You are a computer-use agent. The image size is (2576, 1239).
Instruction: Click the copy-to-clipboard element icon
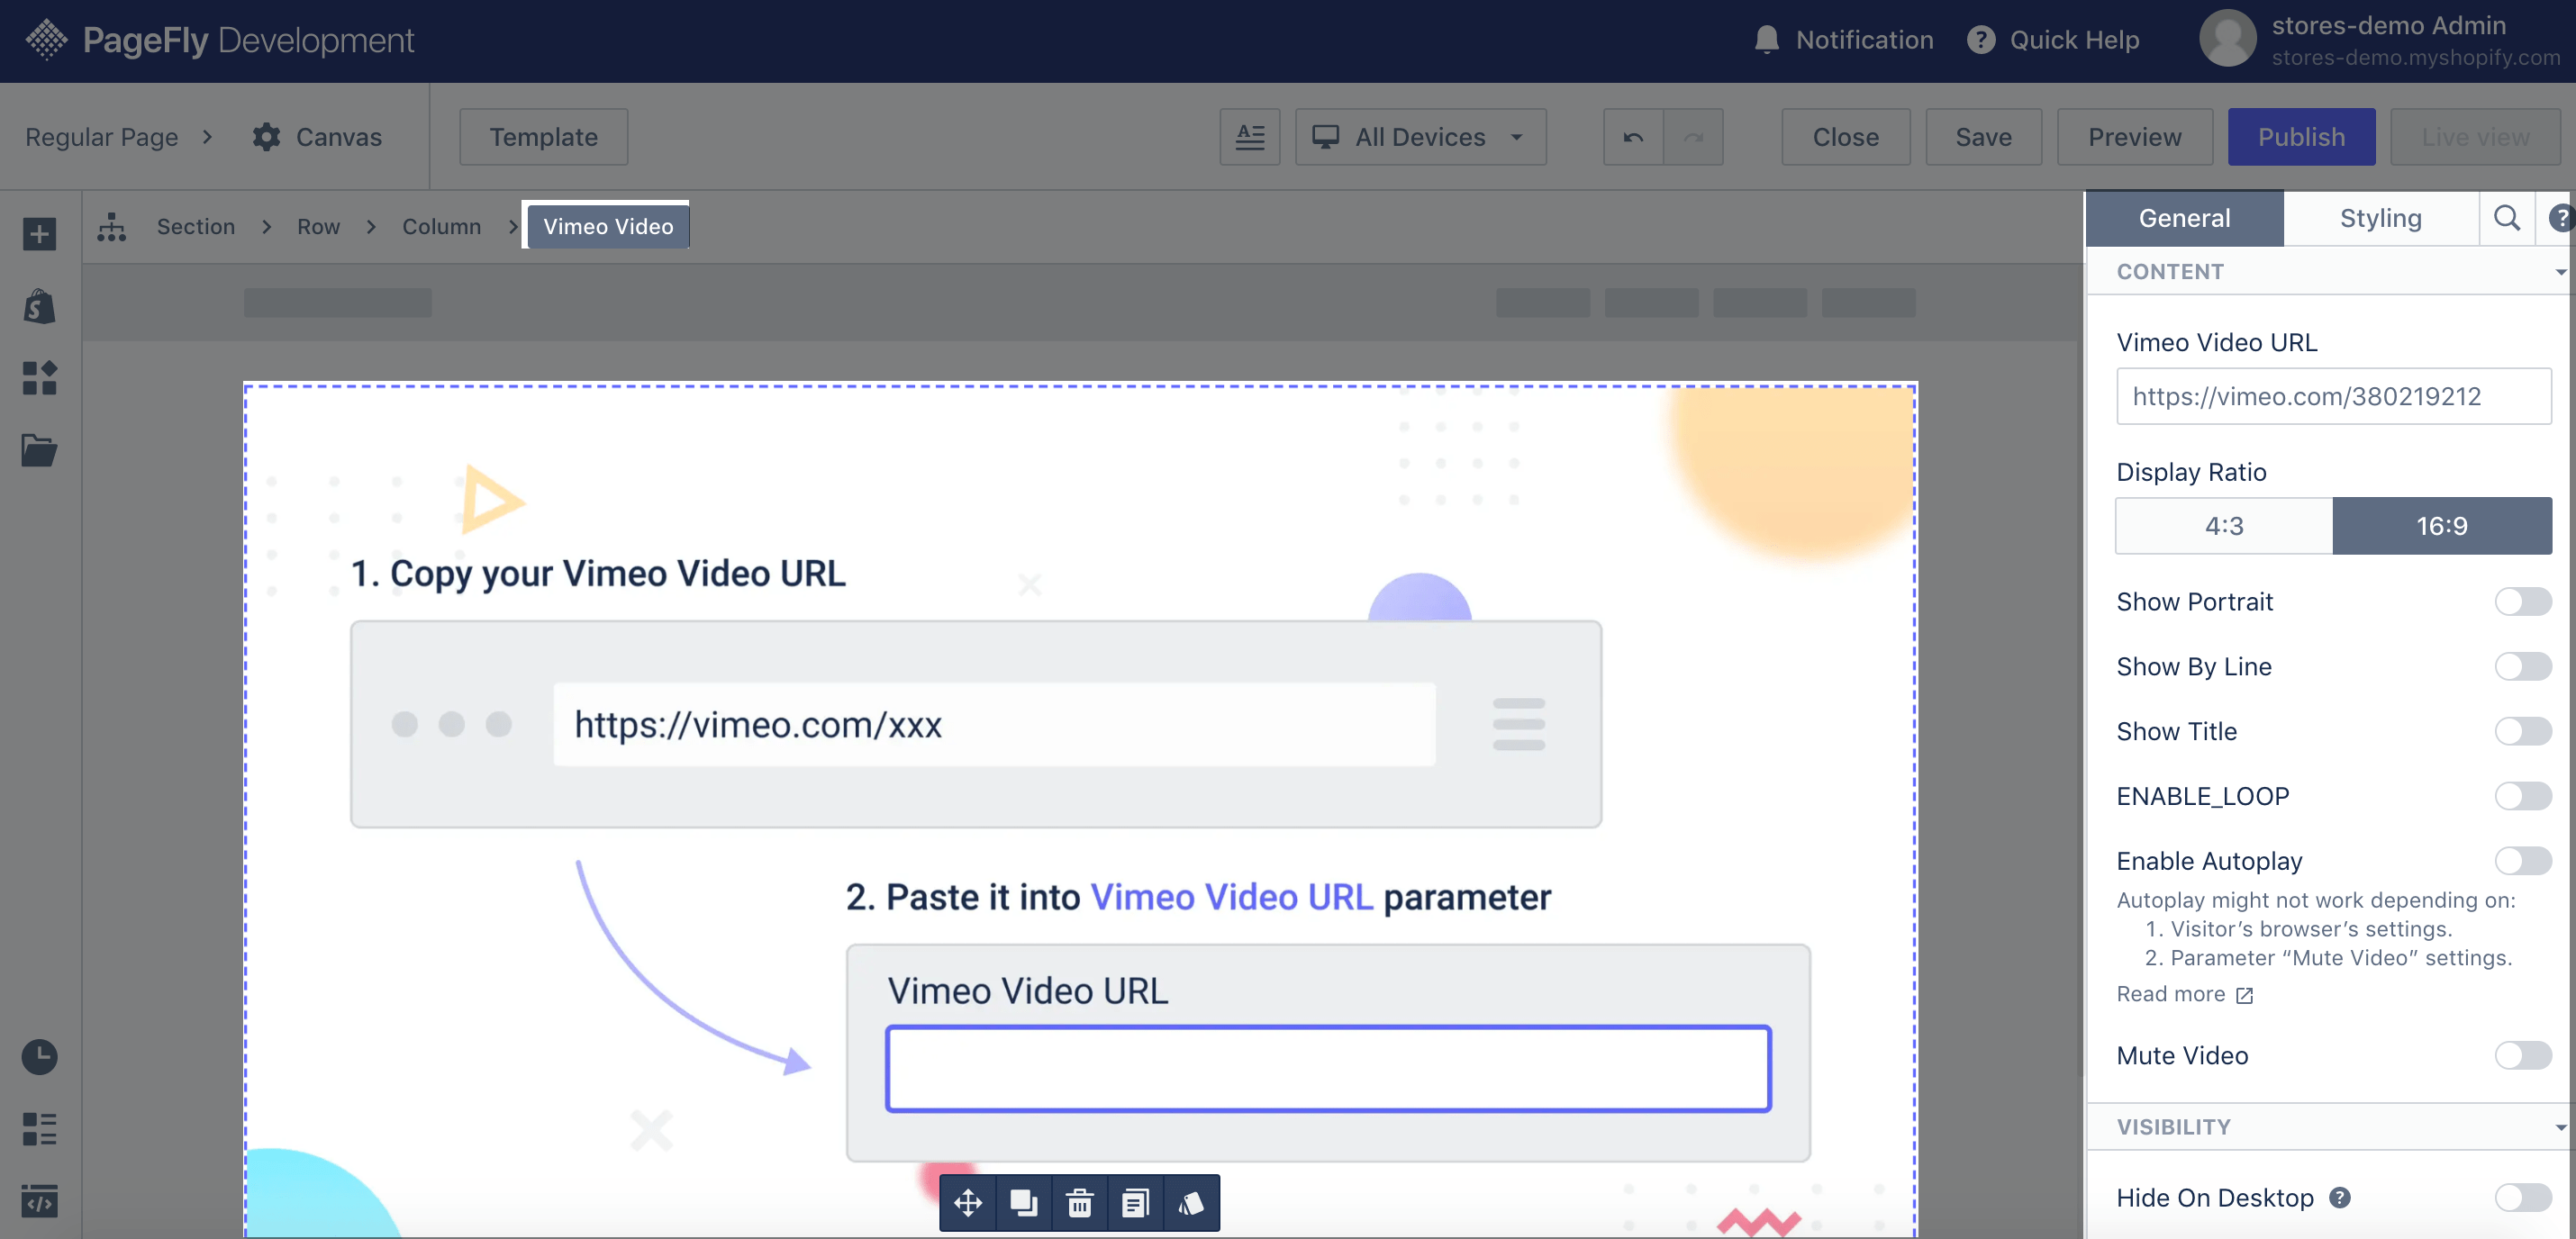click(x=1135, y=1203)
